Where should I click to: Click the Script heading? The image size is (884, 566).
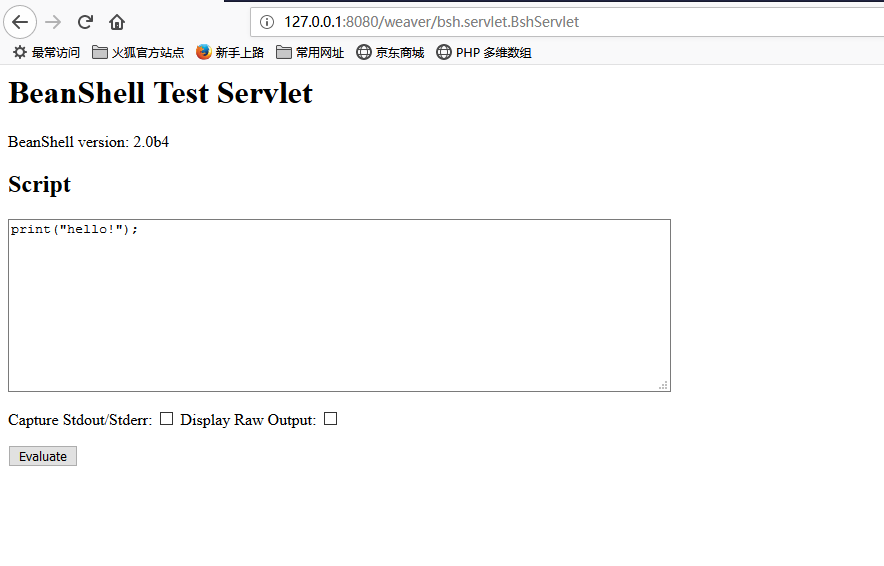(39, 185)
